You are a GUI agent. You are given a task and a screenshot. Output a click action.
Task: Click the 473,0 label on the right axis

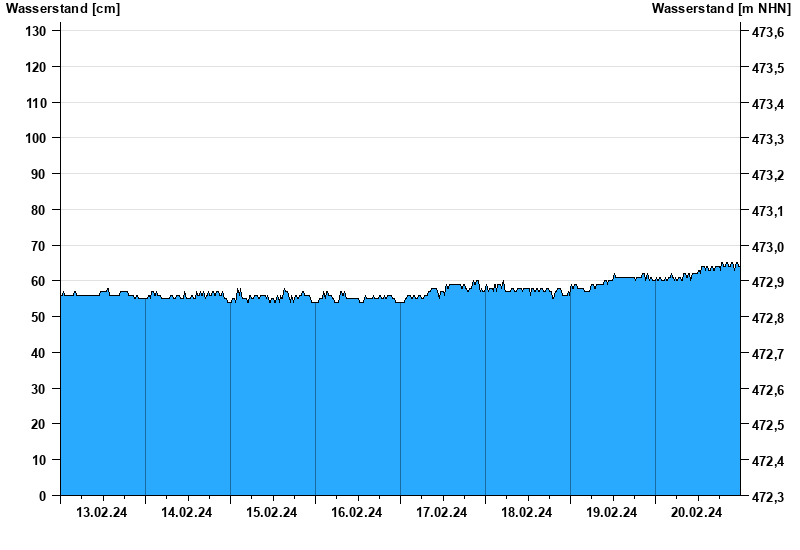(768, 247)
